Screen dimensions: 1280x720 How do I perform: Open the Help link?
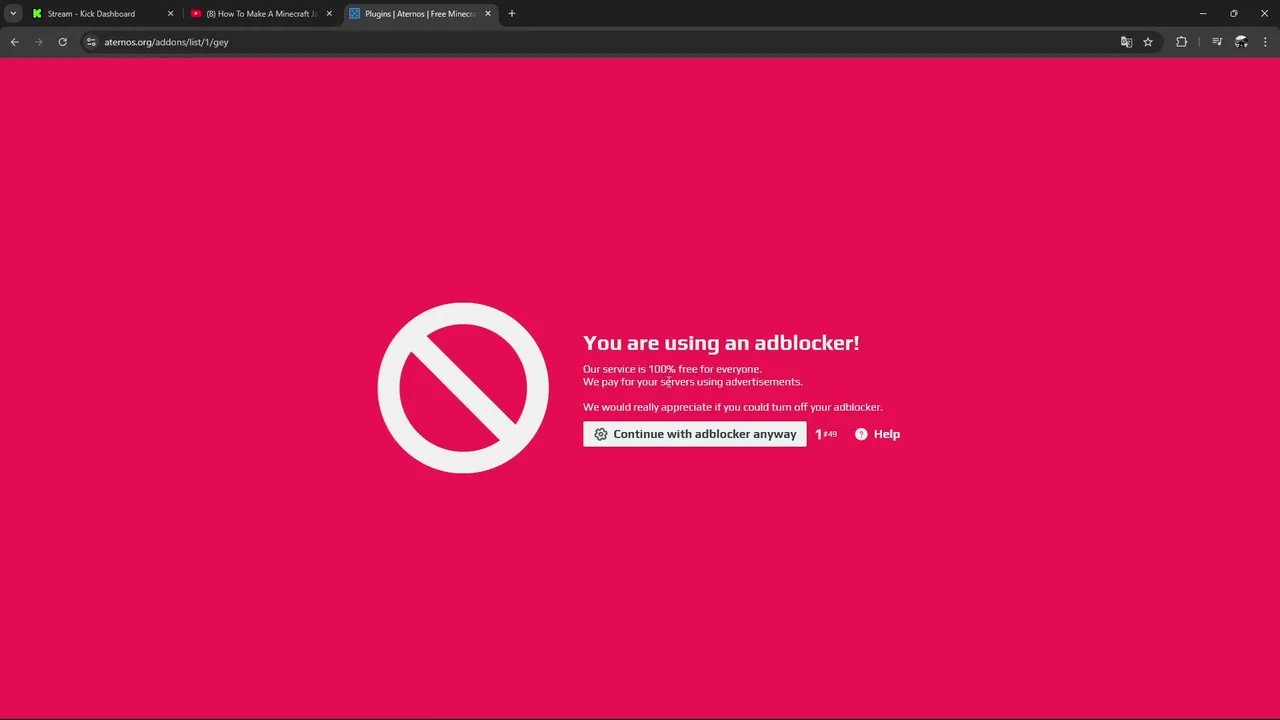tap(886, 434)
